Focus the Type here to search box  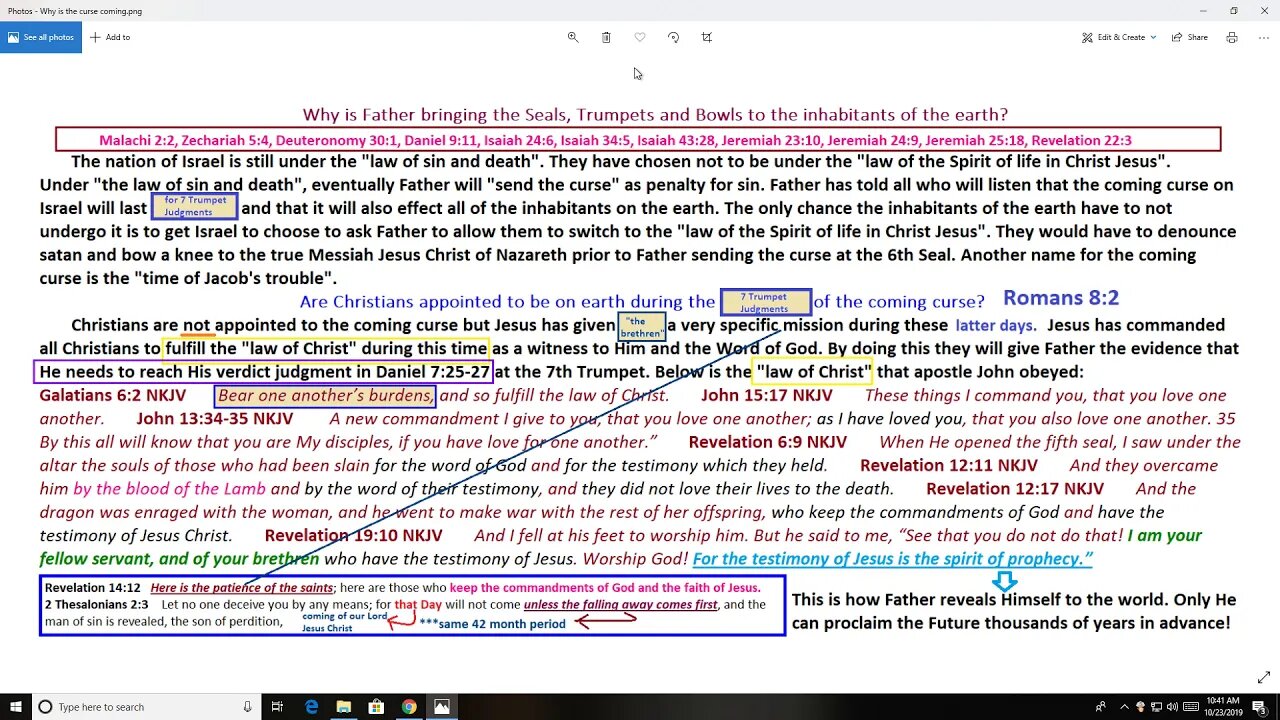click(x=145, y=707)
